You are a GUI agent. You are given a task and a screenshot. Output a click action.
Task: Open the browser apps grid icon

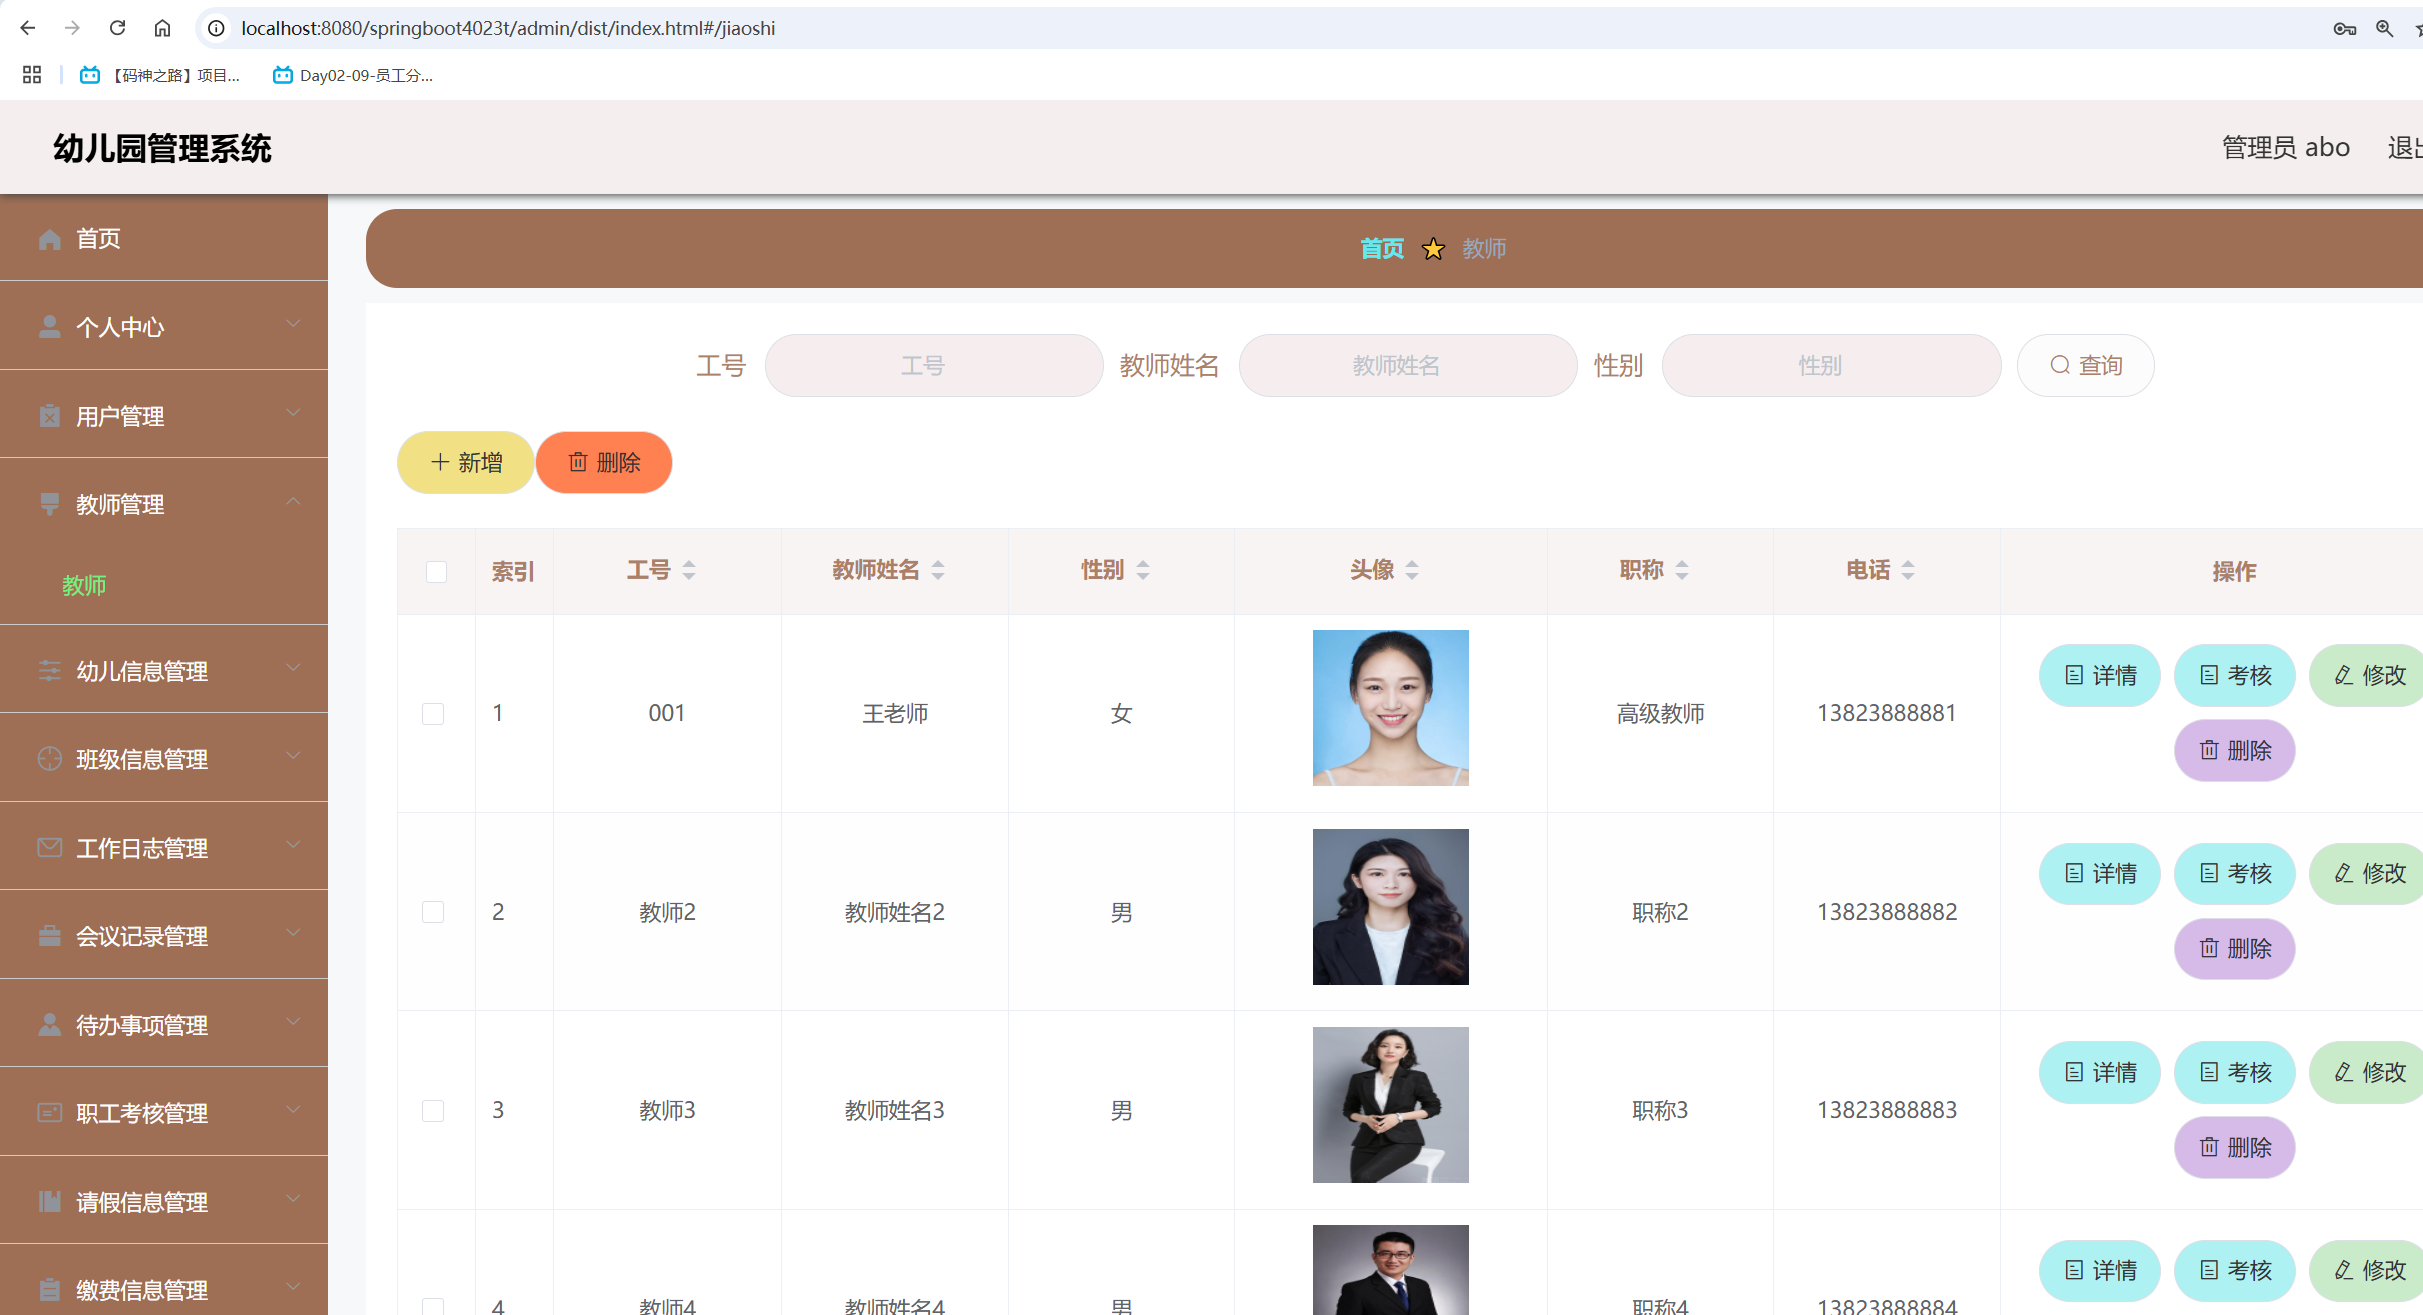pyautogui.click(x=32, y=75)
